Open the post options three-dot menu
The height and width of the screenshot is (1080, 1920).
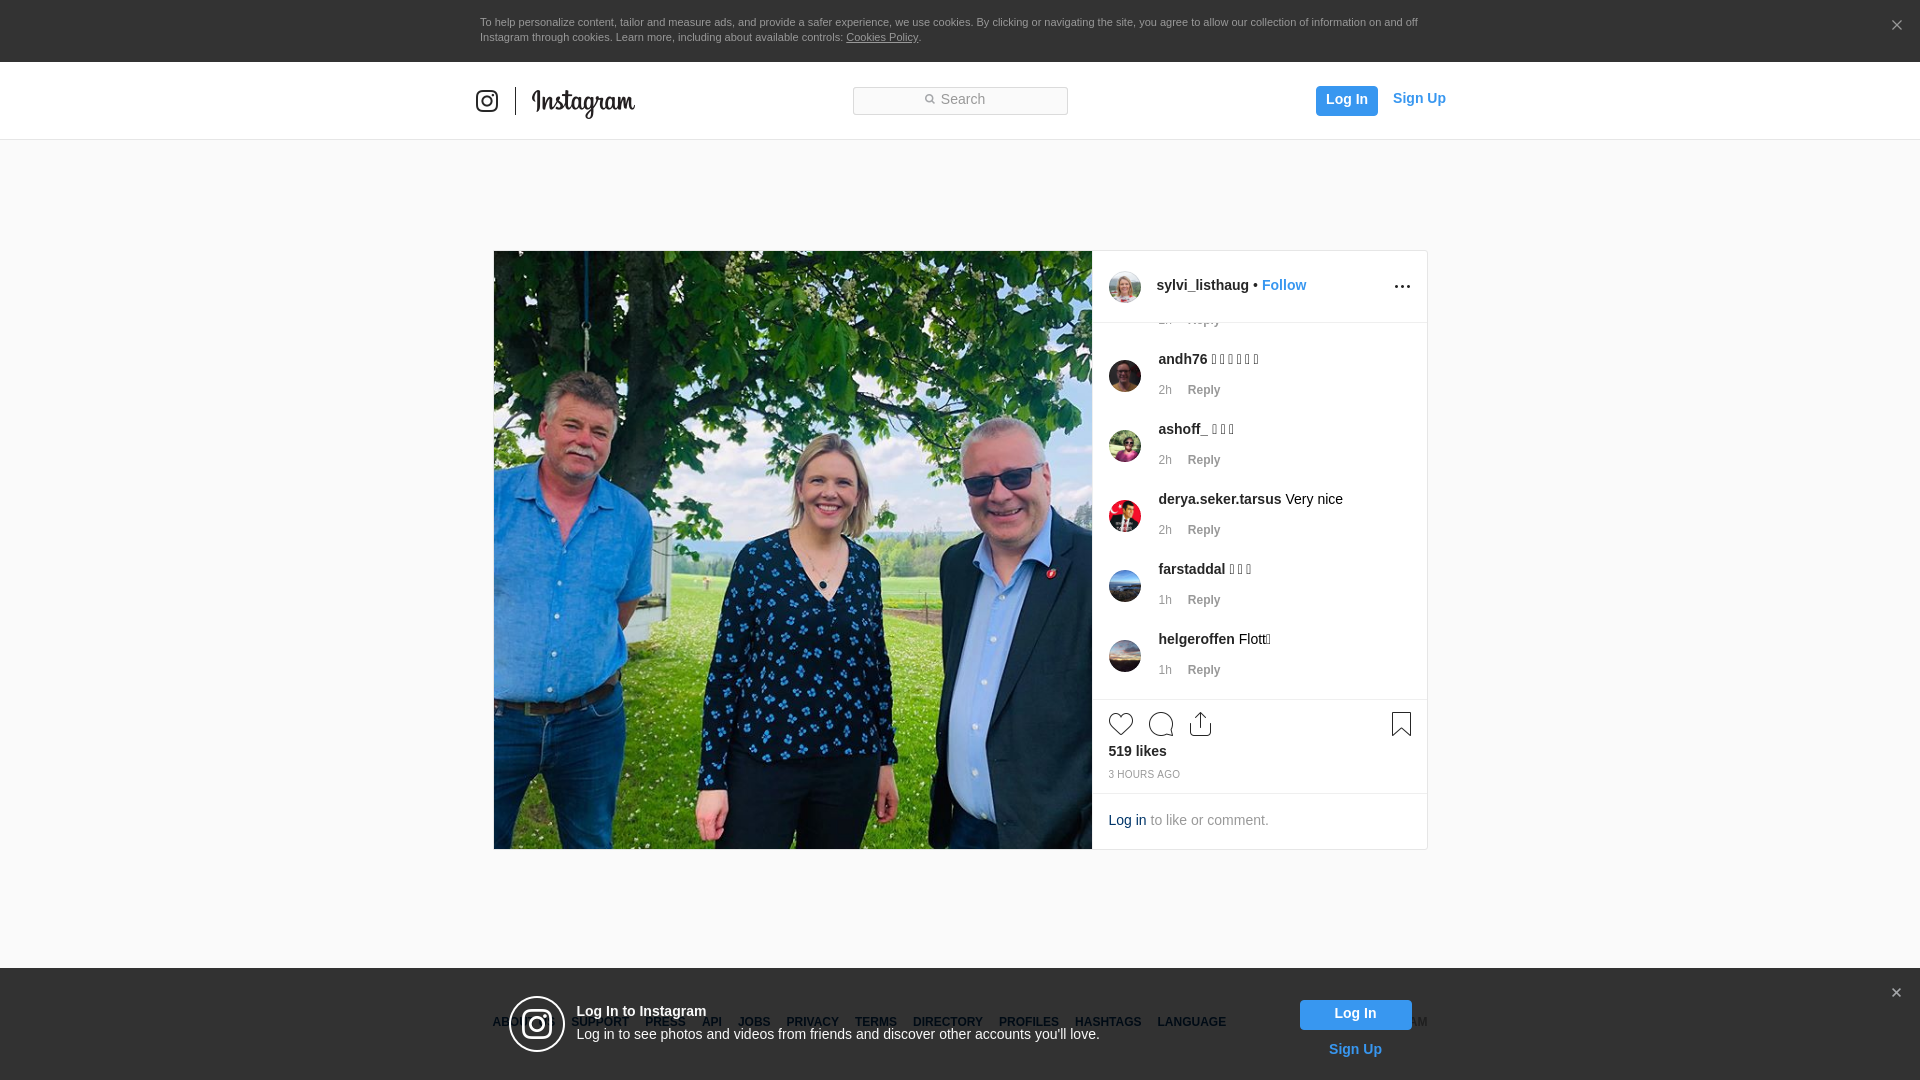pyautogui.click(x=1402, y=287)
